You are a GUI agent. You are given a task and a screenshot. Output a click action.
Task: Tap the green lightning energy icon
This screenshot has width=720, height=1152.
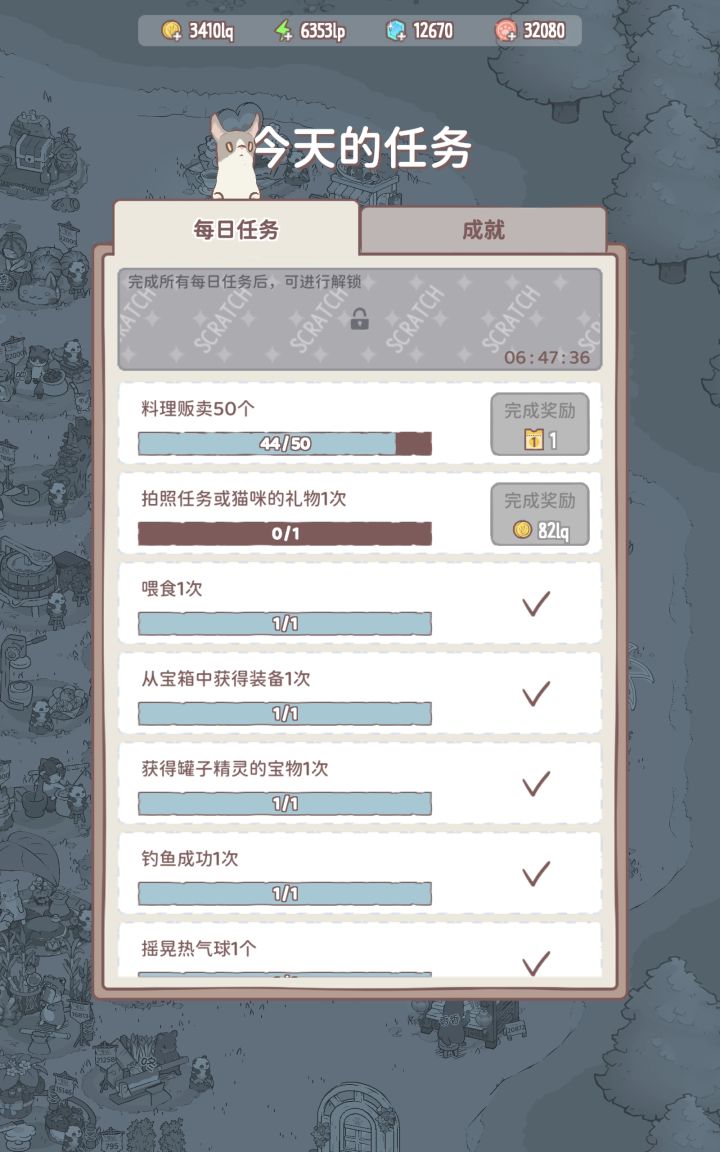(x=285, y=31)
